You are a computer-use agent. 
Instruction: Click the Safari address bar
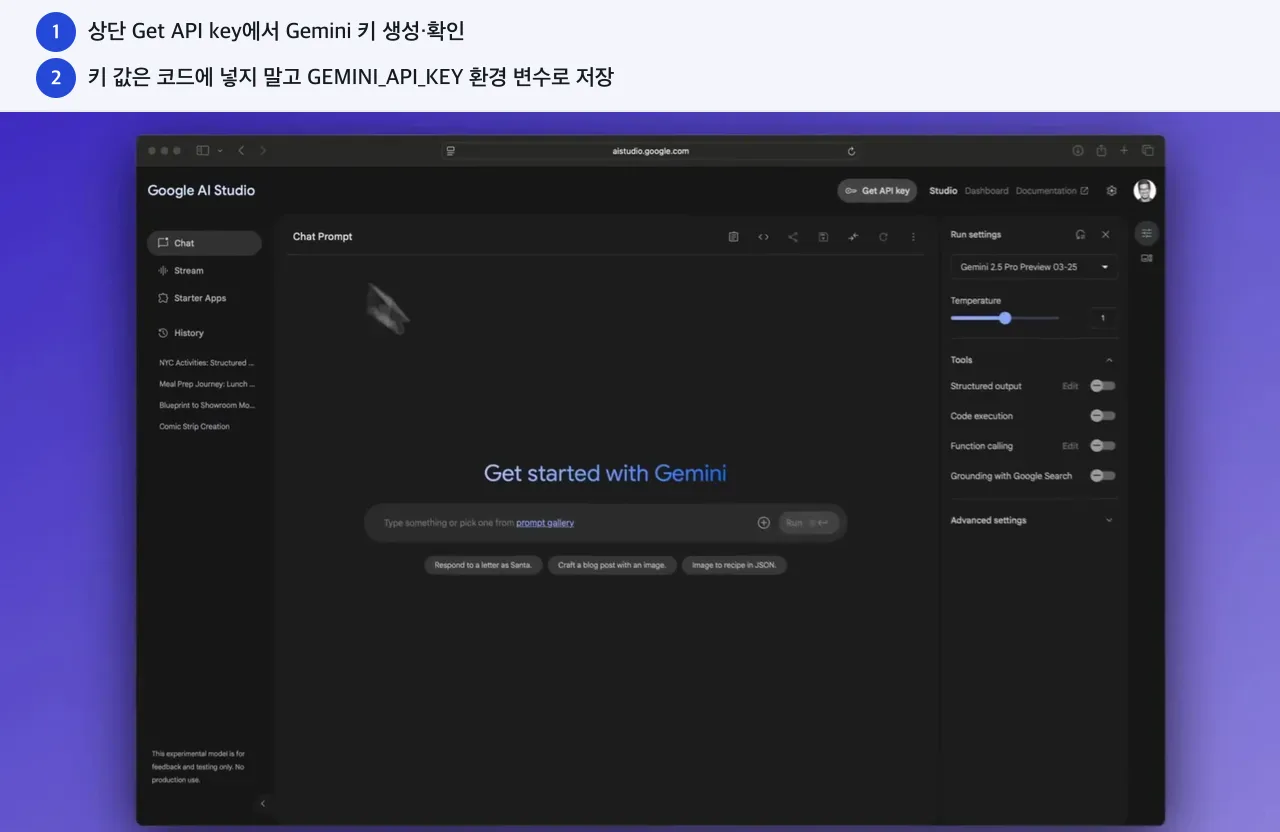(x=651, y=151)
